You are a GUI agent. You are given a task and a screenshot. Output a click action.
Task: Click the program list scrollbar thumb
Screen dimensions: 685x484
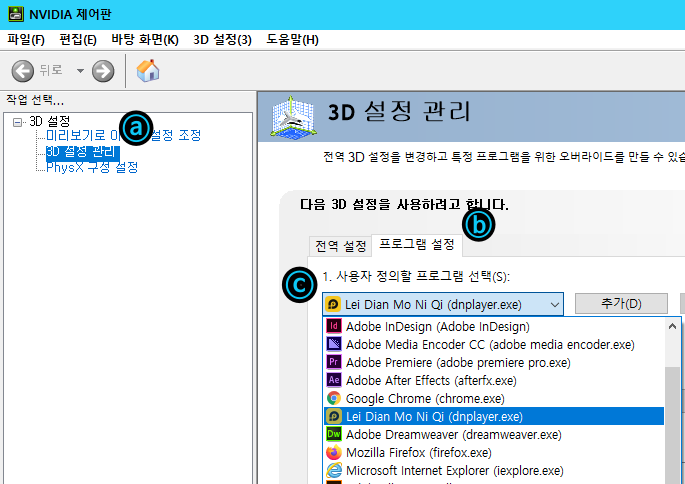[672, 425]
